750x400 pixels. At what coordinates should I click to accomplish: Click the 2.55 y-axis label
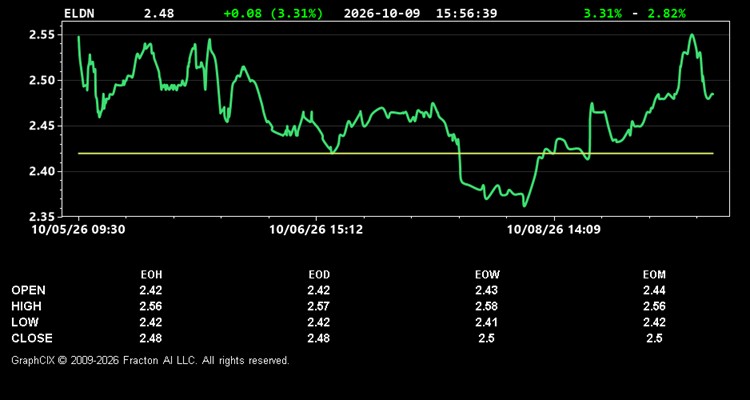coord(41,35)
